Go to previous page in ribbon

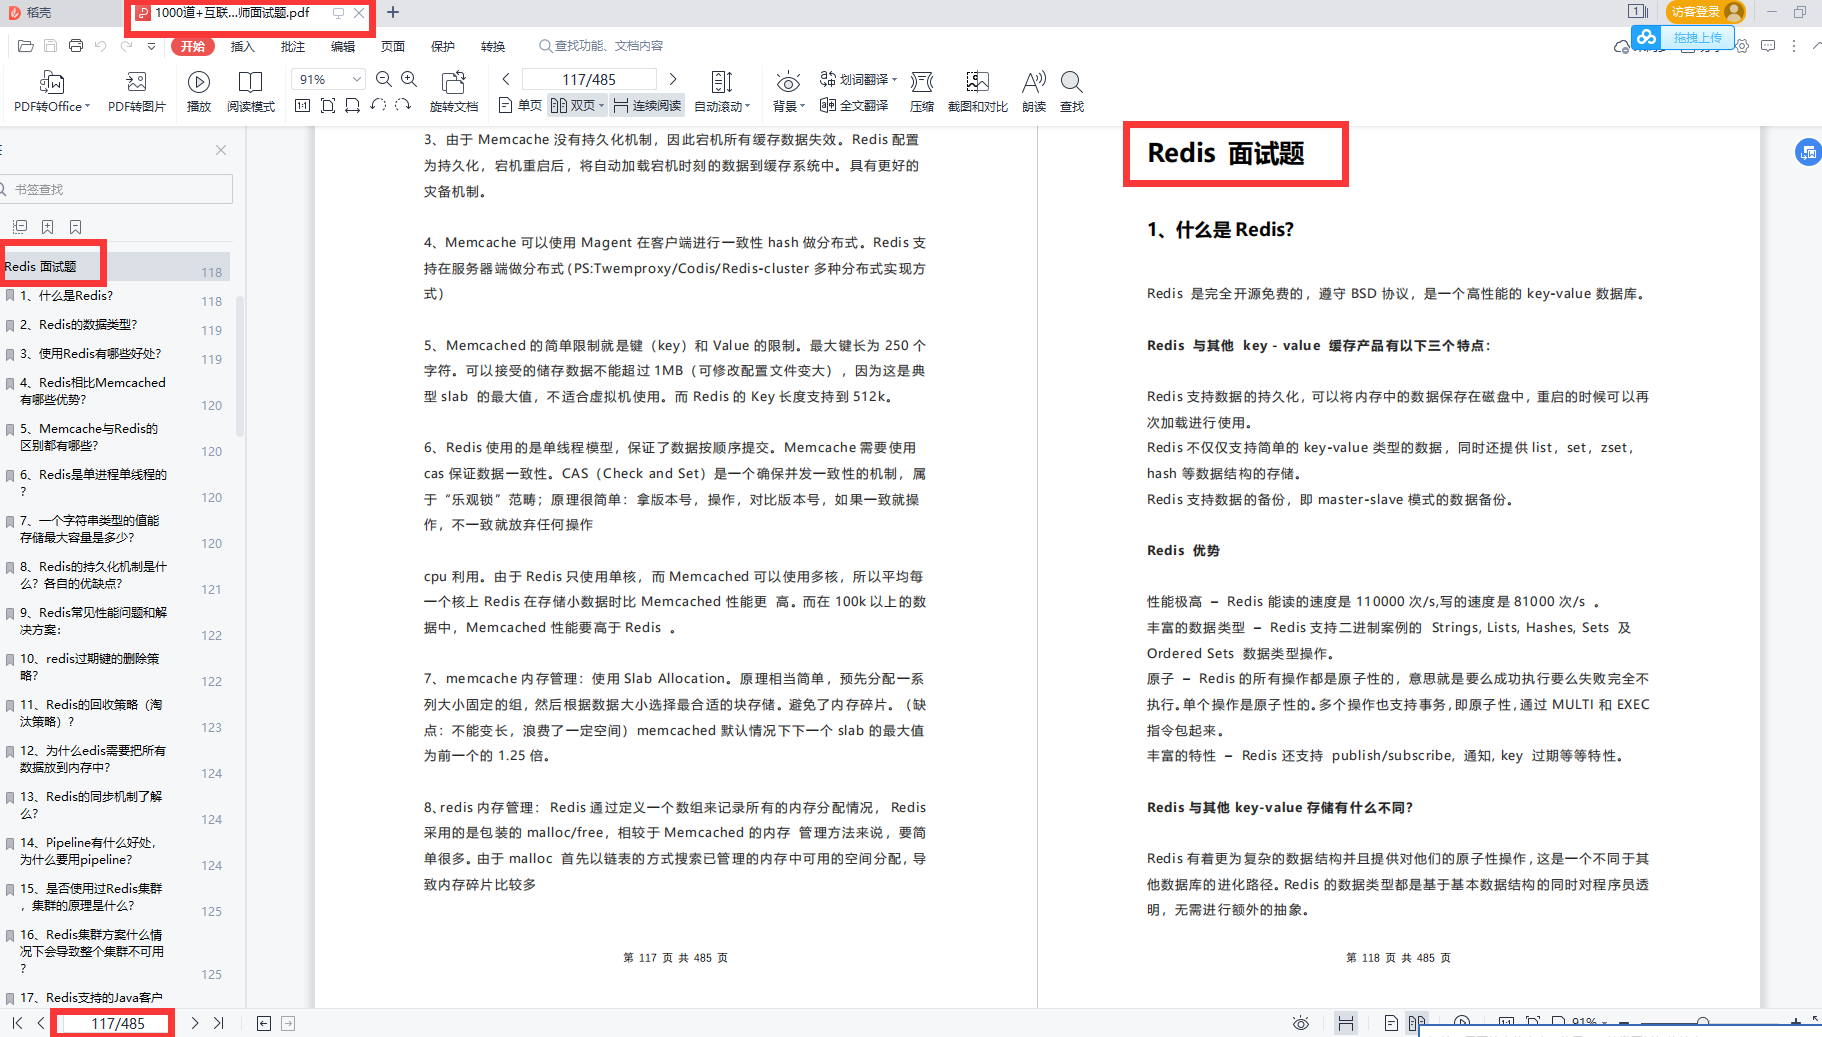click(506, 79)
